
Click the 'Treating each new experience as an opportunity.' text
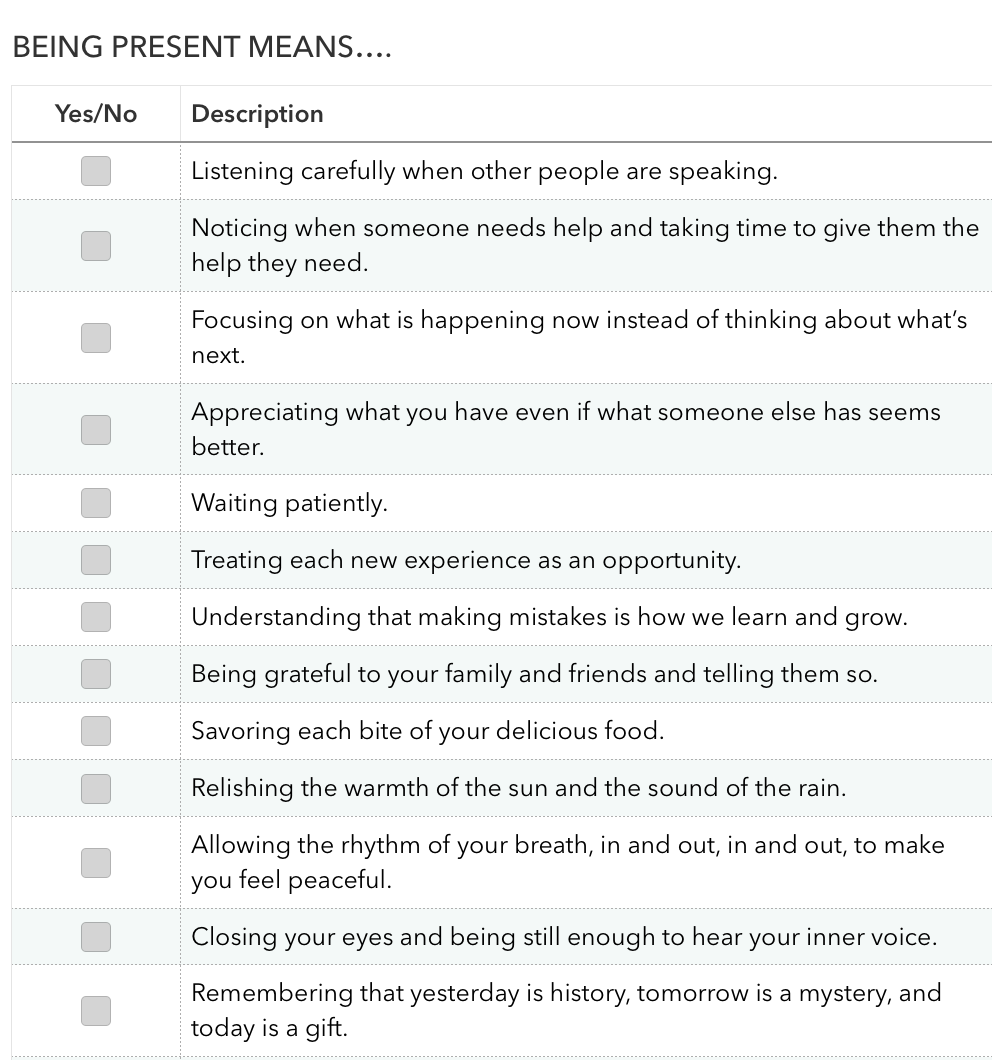click(466, 560)
